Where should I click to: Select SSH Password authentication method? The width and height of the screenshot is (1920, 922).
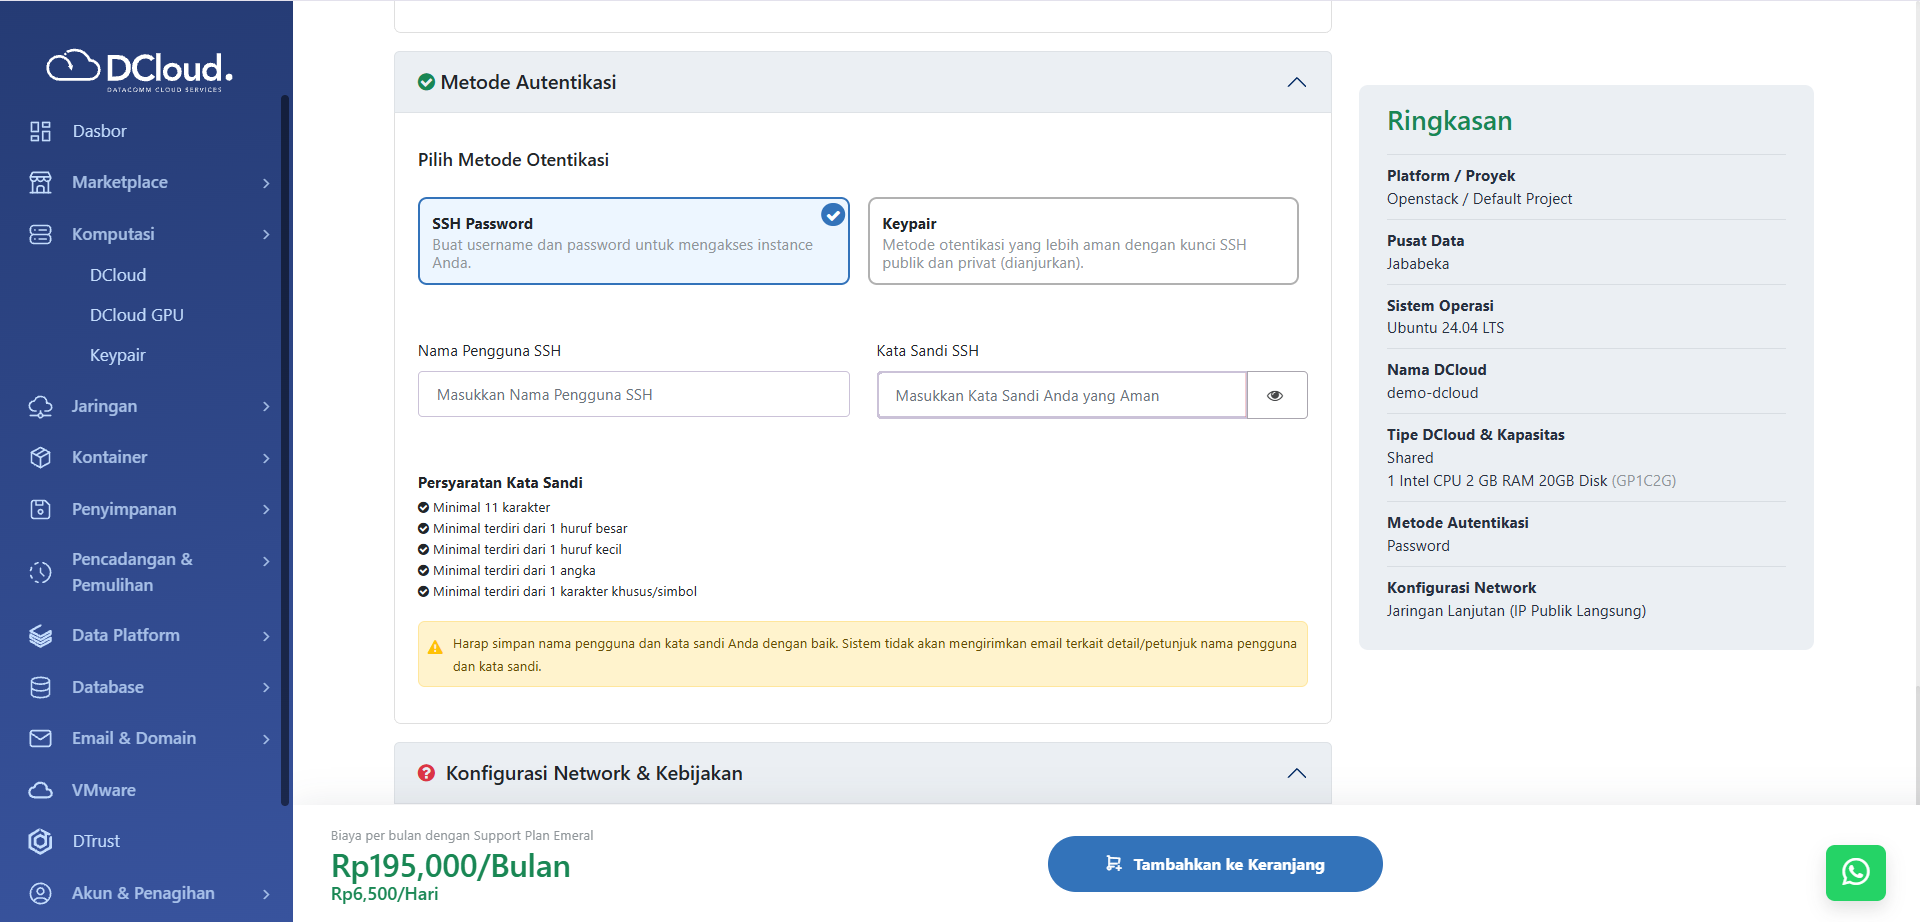point(633,241)
